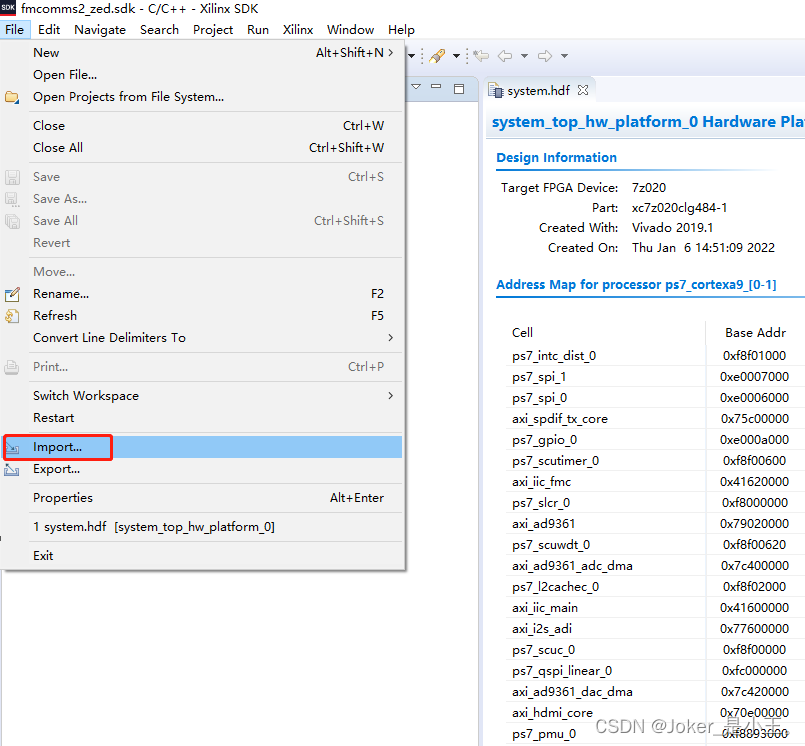Click base address 0x41600000
Image resolution: width=805 pixels, height=746 pixels.
(754, 608)
